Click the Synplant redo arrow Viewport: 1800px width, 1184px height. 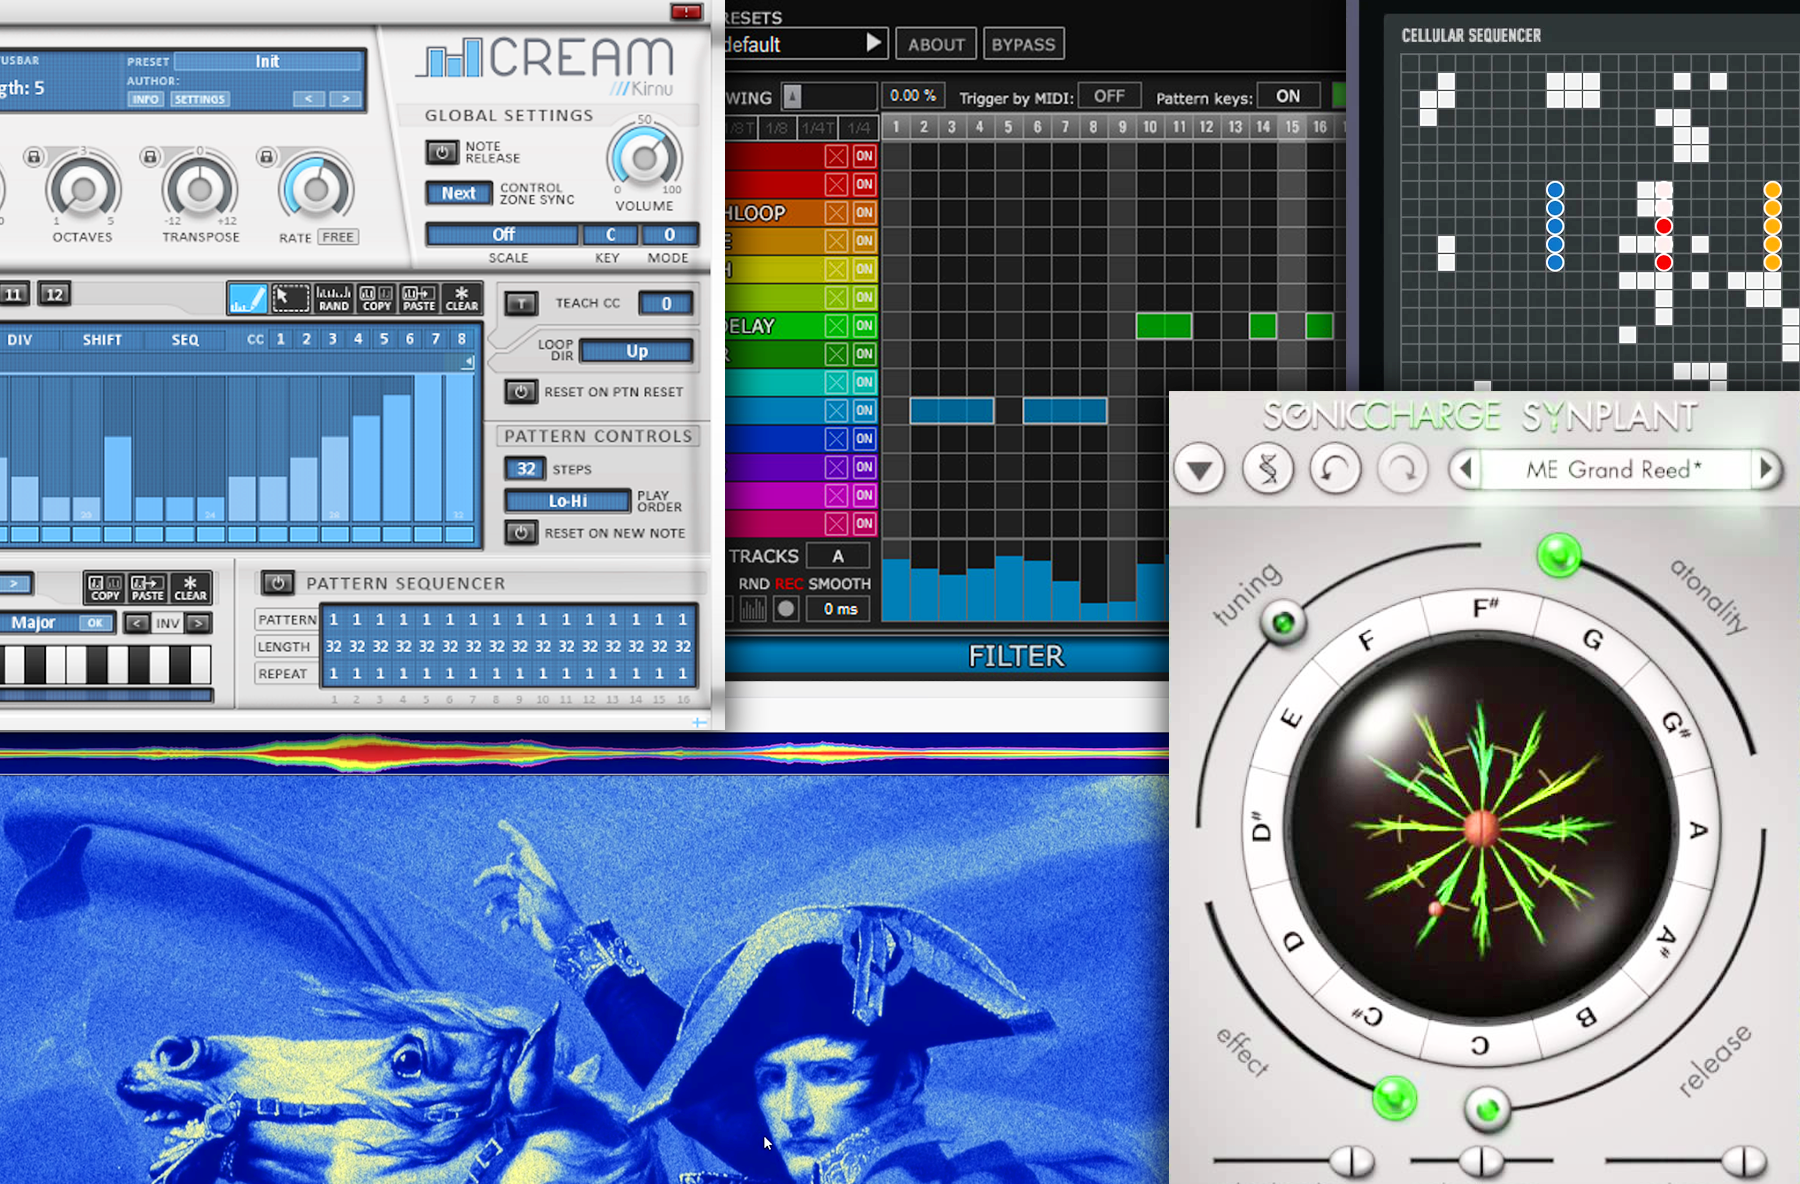point(1402,468)
